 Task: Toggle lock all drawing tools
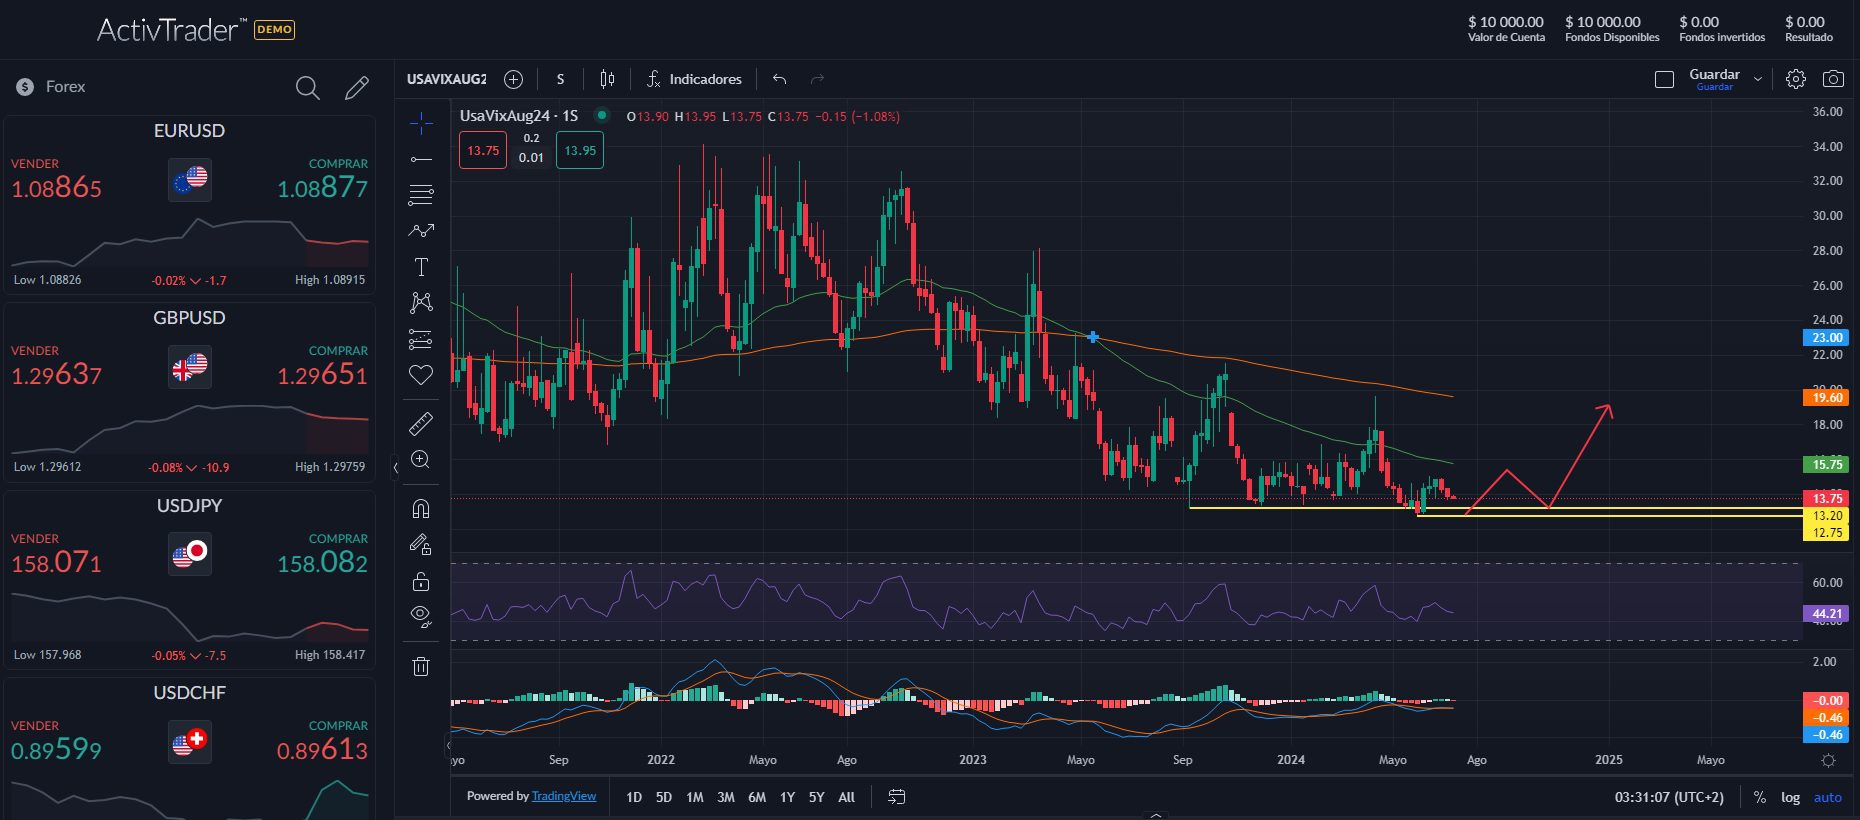tap(421, 581)
